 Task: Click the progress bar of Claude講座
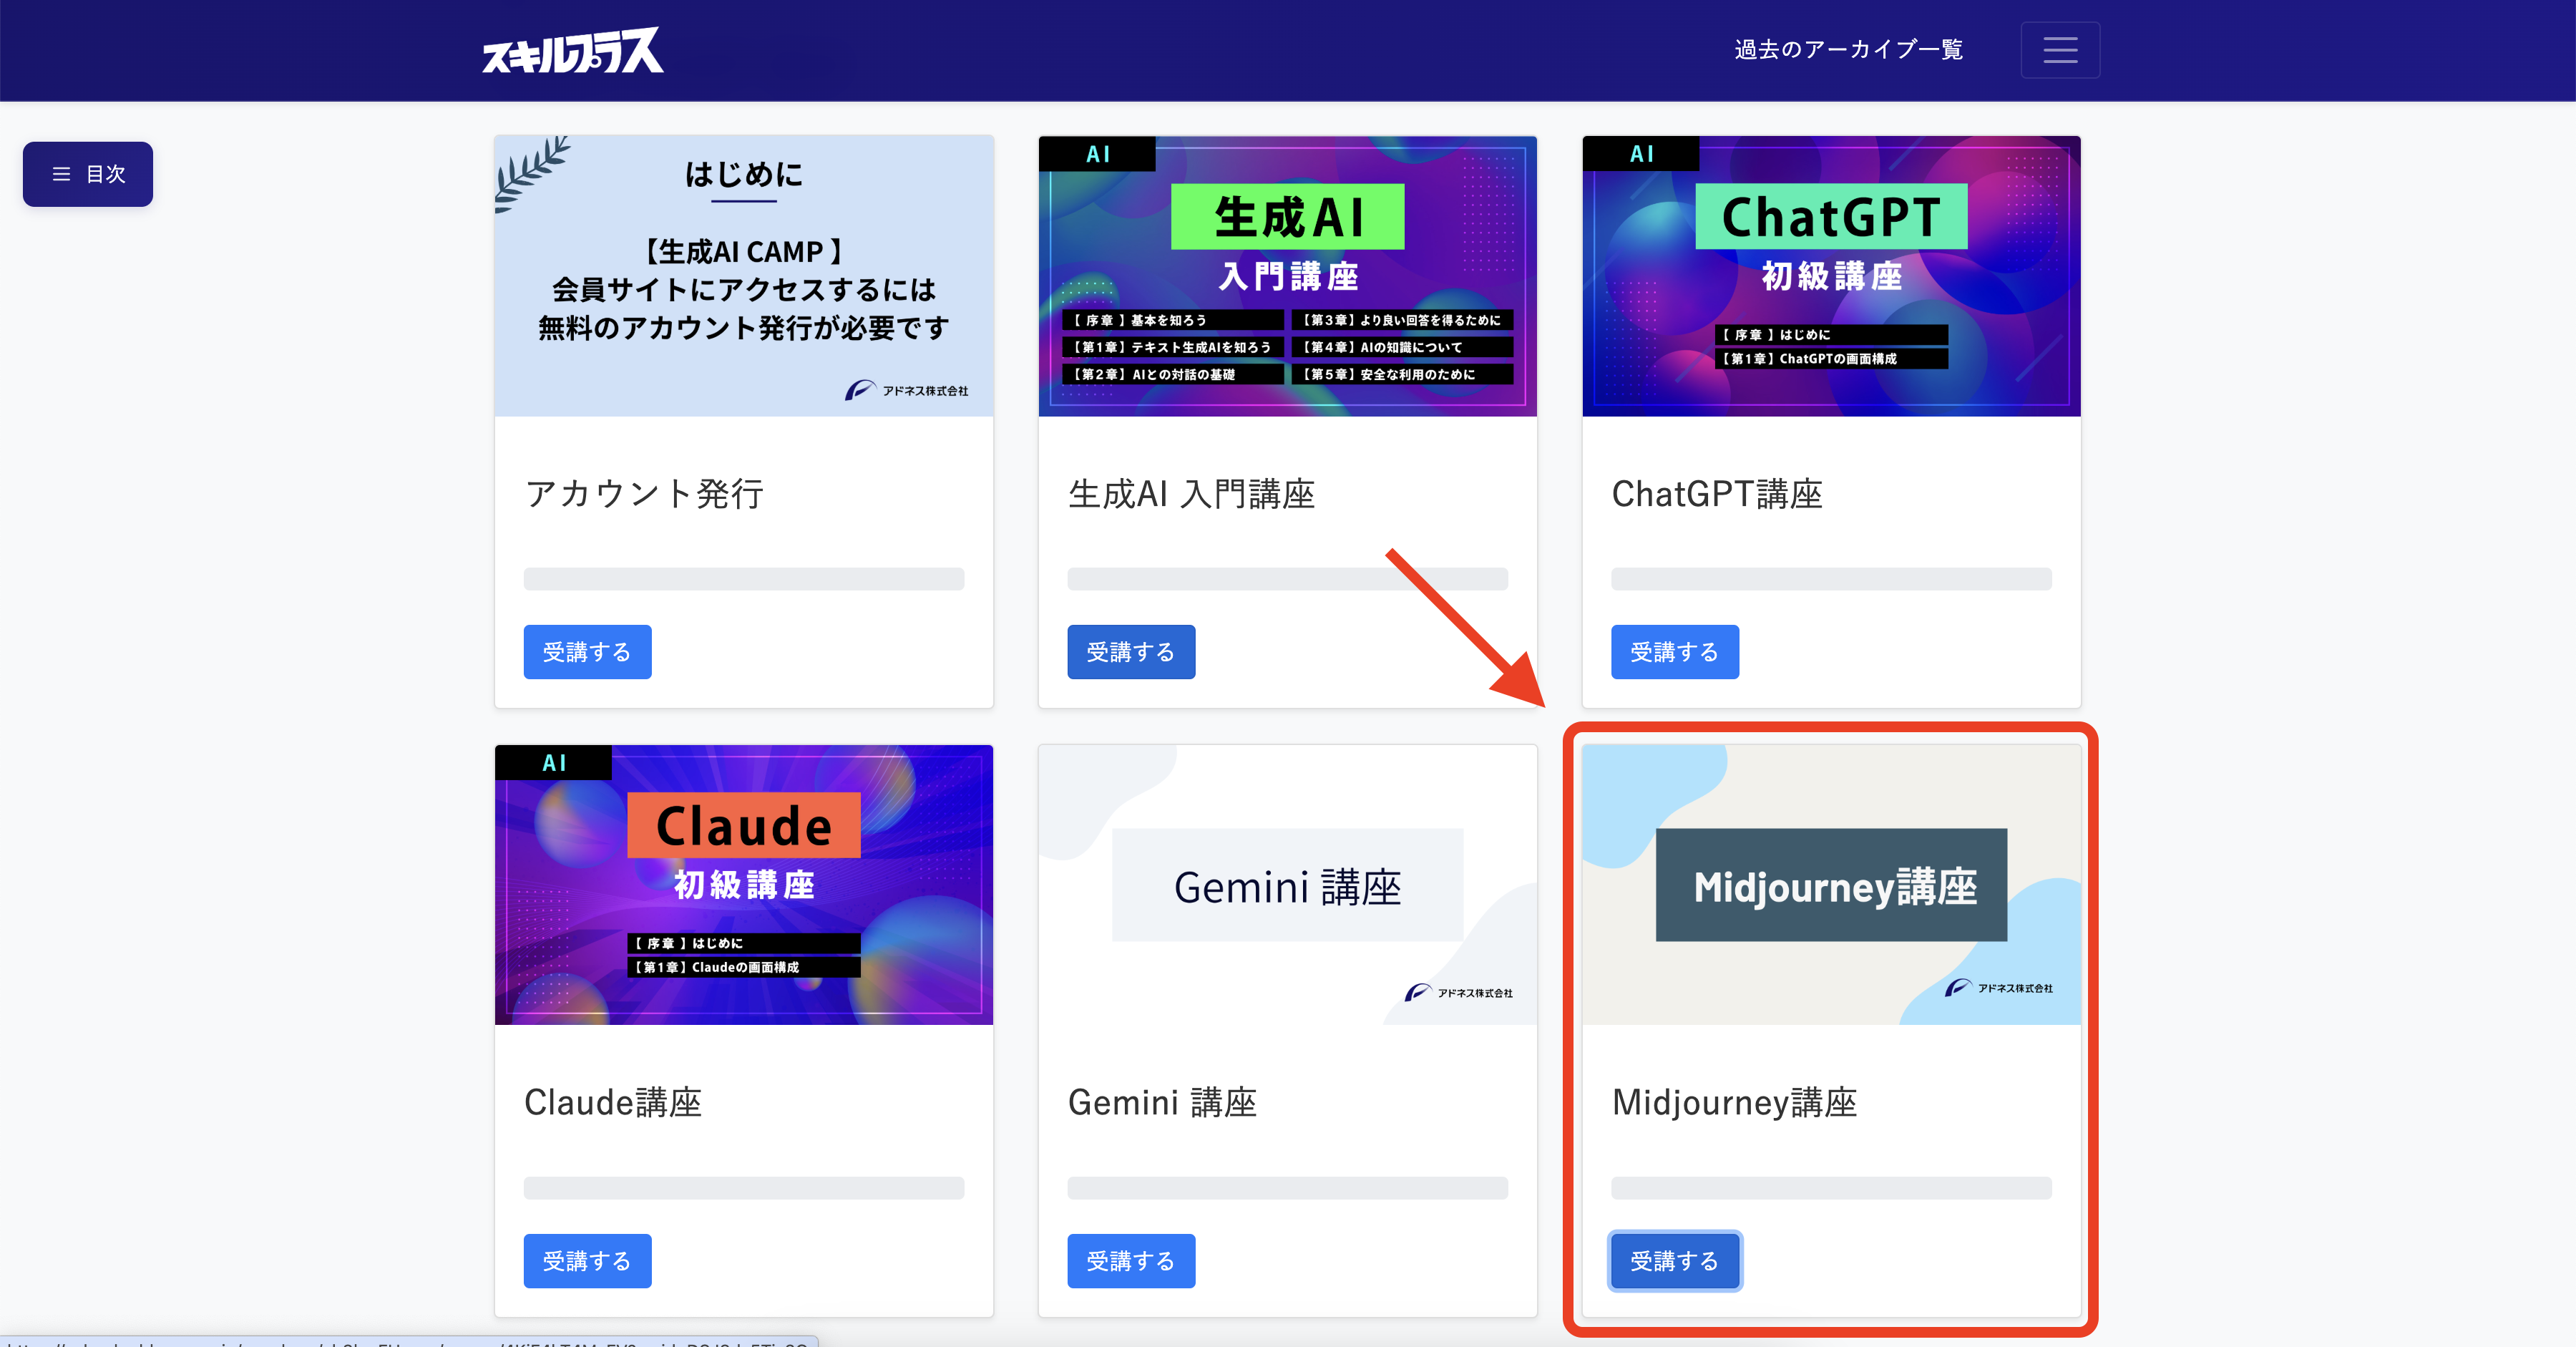pyautogui.click(x=744, y=1188)
